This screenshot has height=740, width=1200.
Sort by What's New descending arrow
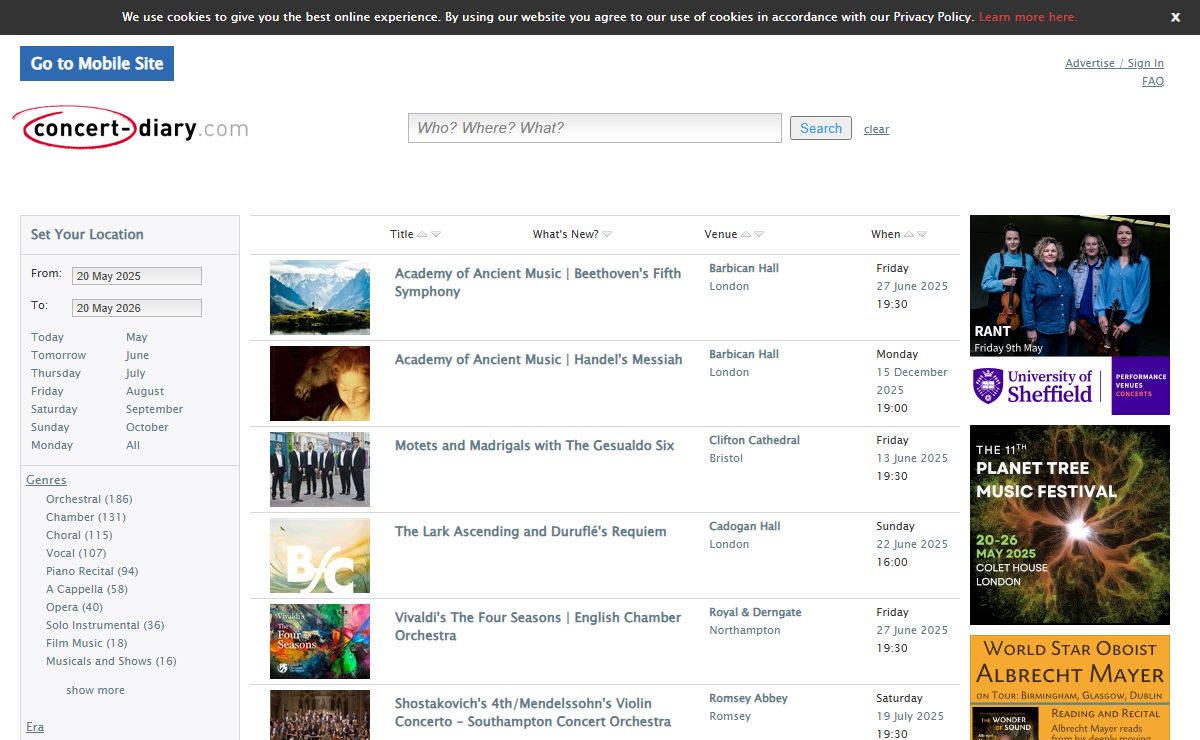pos(607,235)
